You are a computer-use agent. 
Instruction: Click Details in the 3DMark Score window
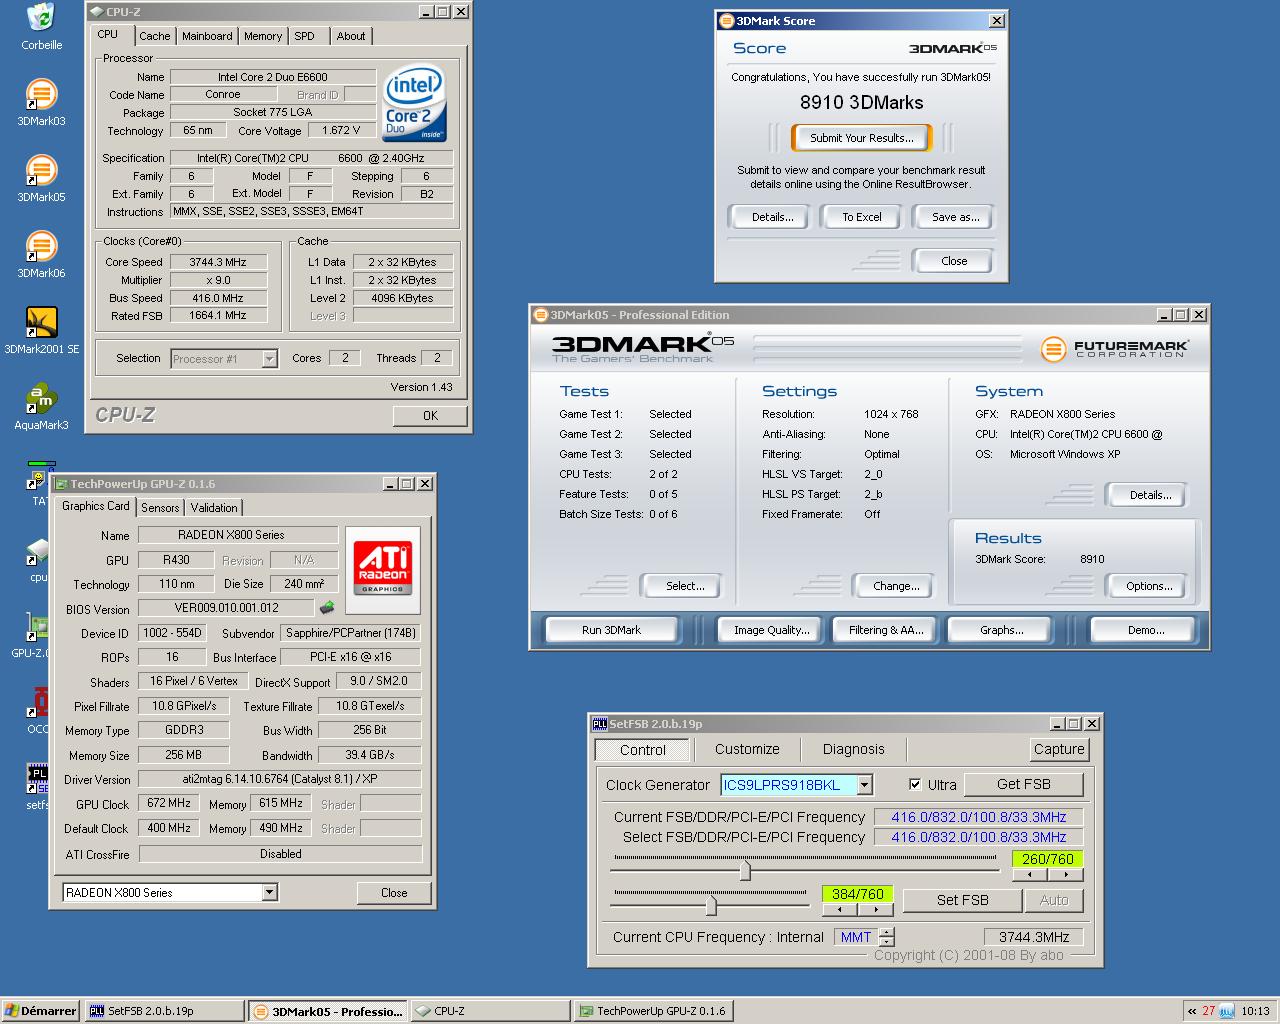(x=772, y=217)
